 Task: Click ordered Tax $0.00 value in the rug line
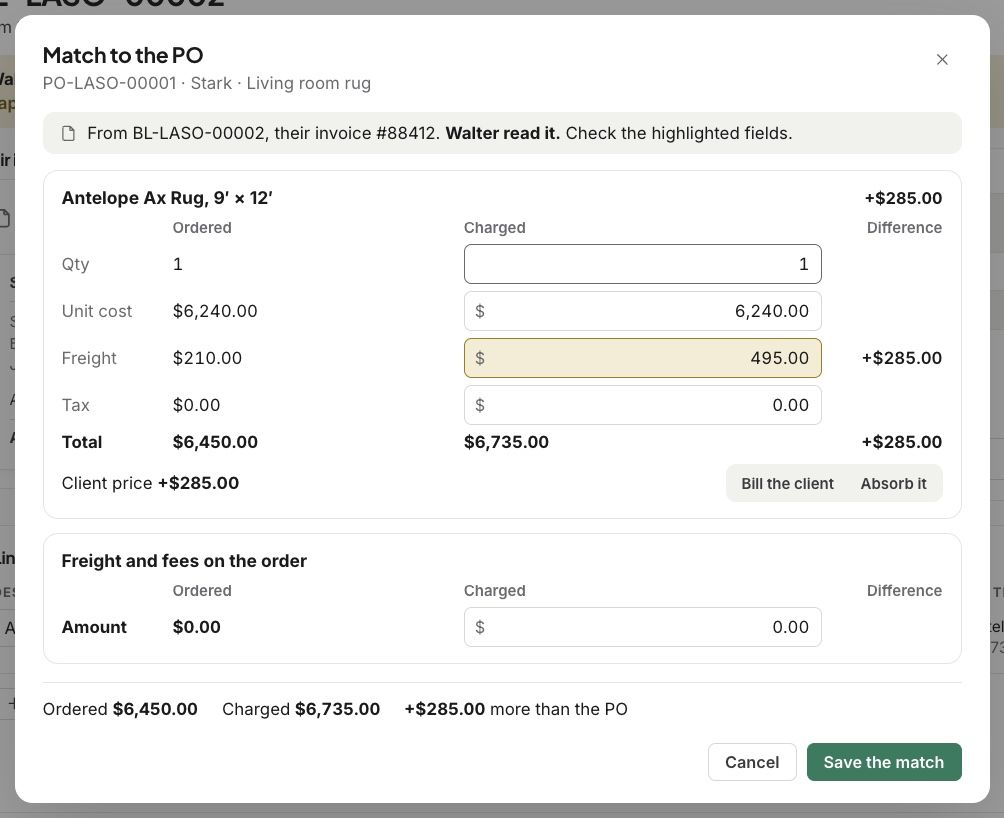tap(197, 405)
